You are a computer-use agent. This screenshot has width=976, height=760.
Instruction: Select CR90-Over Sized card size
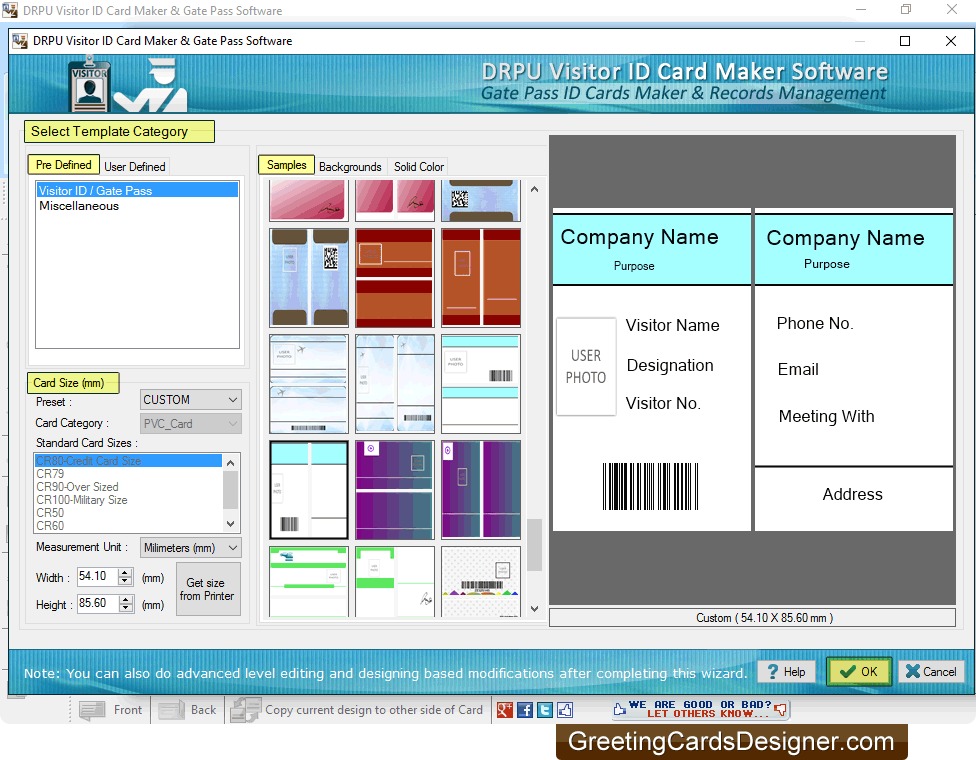128,487
